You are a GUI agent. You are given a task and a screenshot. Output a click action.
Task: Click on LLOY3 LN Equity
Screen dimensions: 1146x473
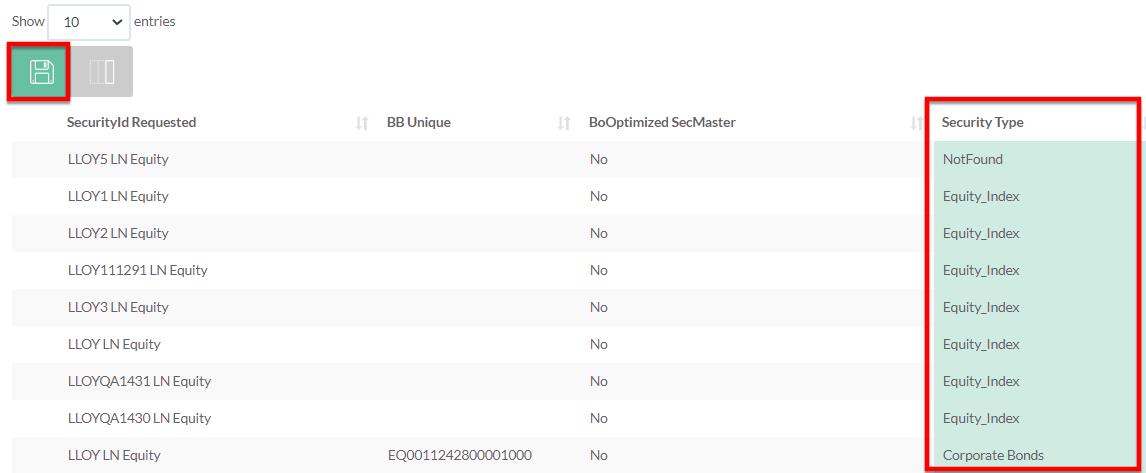pos(118,307)
